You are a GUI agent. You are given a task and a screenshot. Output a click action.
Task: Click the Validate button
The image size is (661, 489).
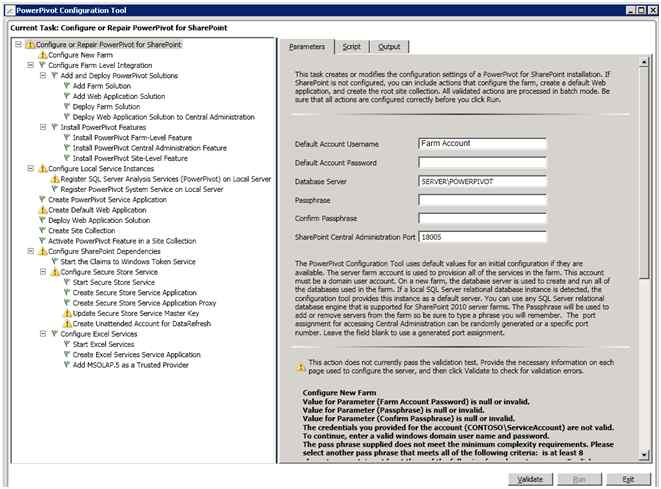[x=530, y=479]
